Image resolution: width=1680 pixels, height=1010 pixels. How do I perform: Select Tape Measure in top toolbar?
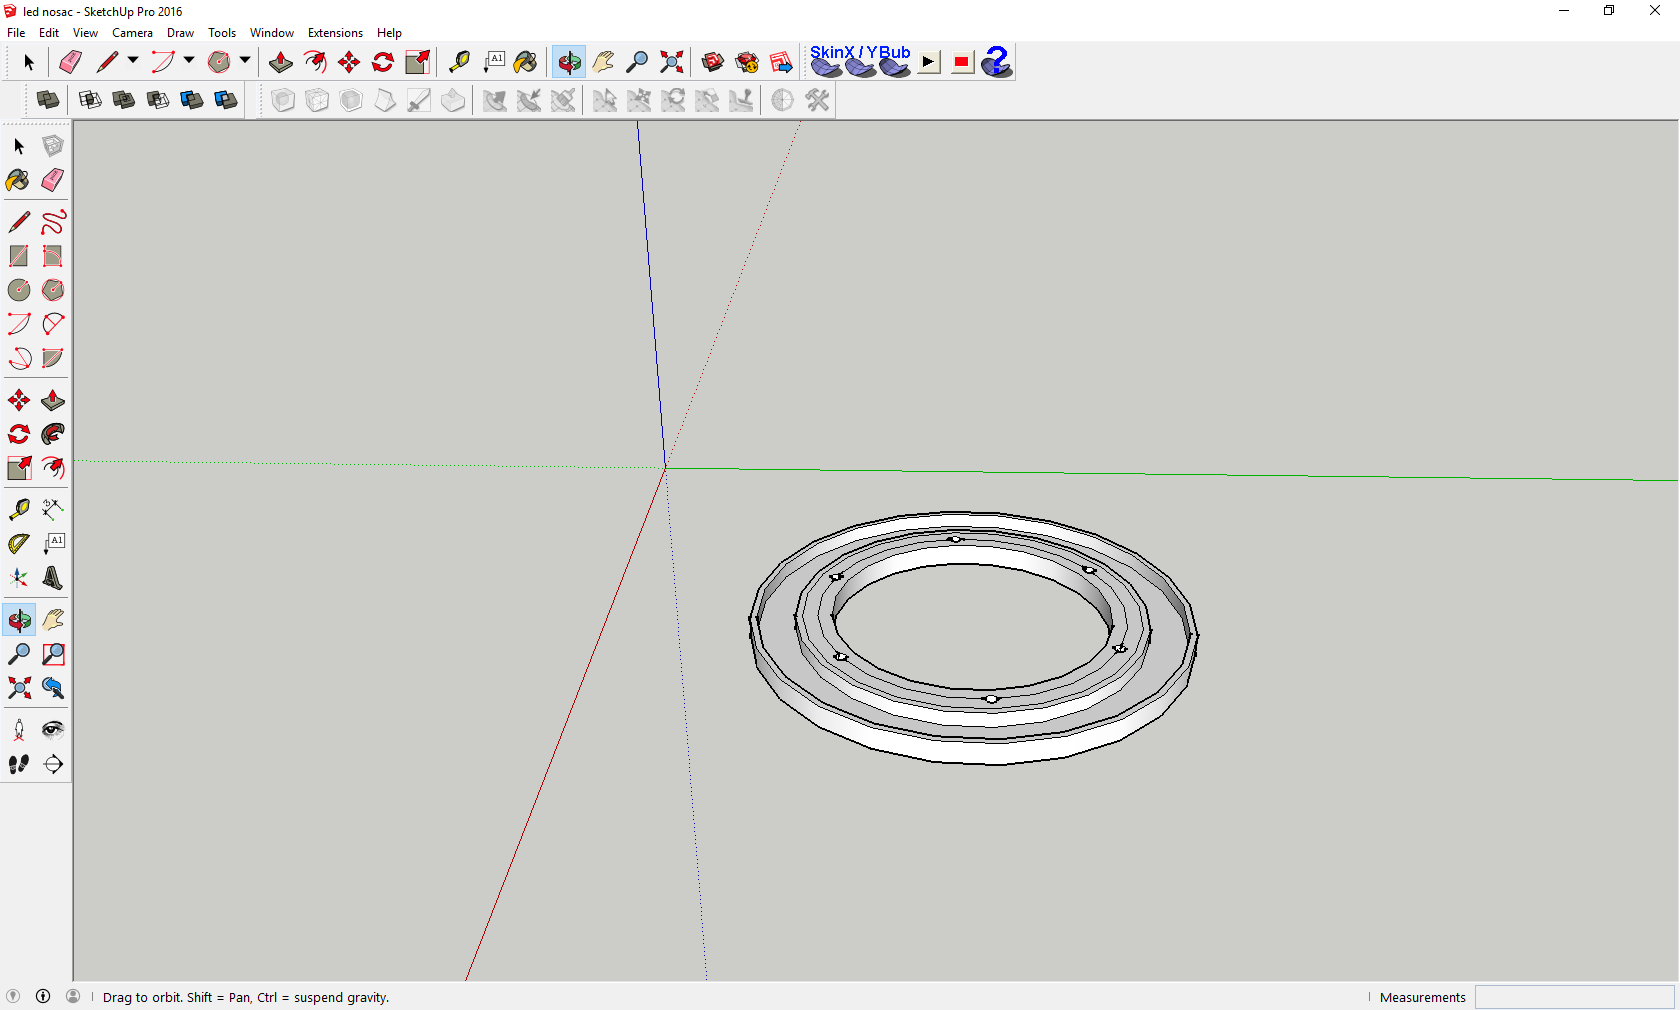[x=459, y=62]
